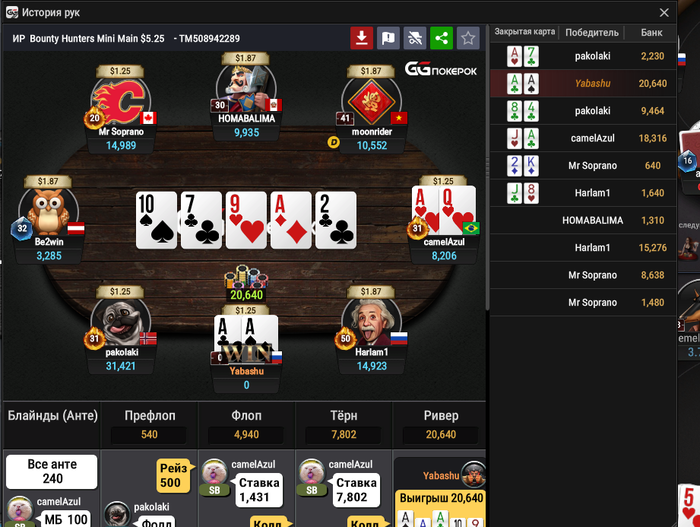Open pakolaki 2,230 hand in the list

583,56
